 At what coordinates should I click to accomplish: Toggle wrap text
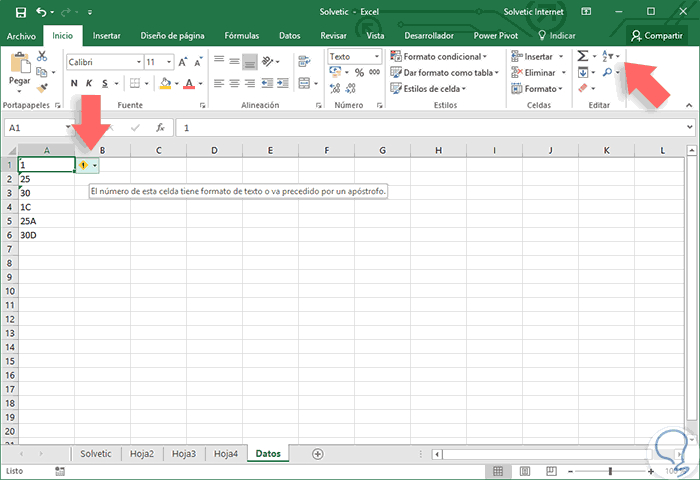pyautogui.click(x=304, y=61)
